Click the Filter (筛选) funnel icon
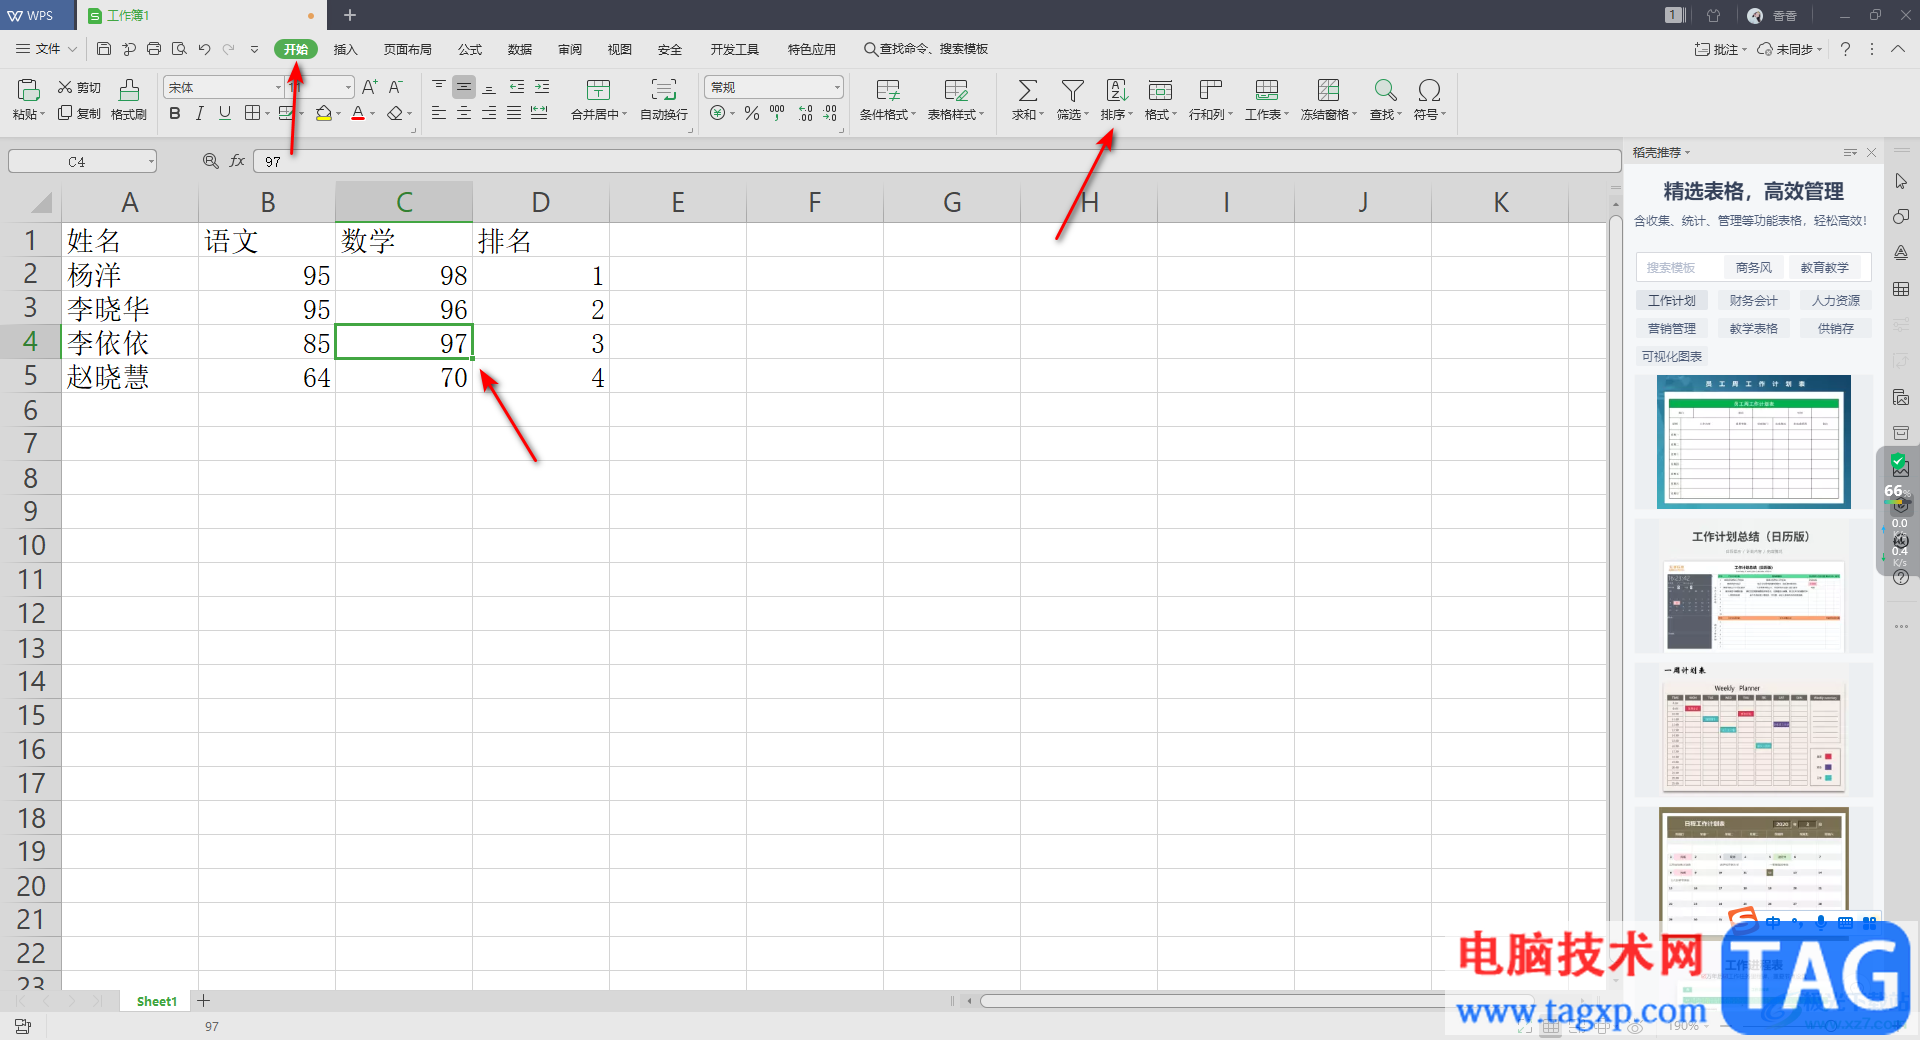1920x1040 pixels. tap(1072, 91)
